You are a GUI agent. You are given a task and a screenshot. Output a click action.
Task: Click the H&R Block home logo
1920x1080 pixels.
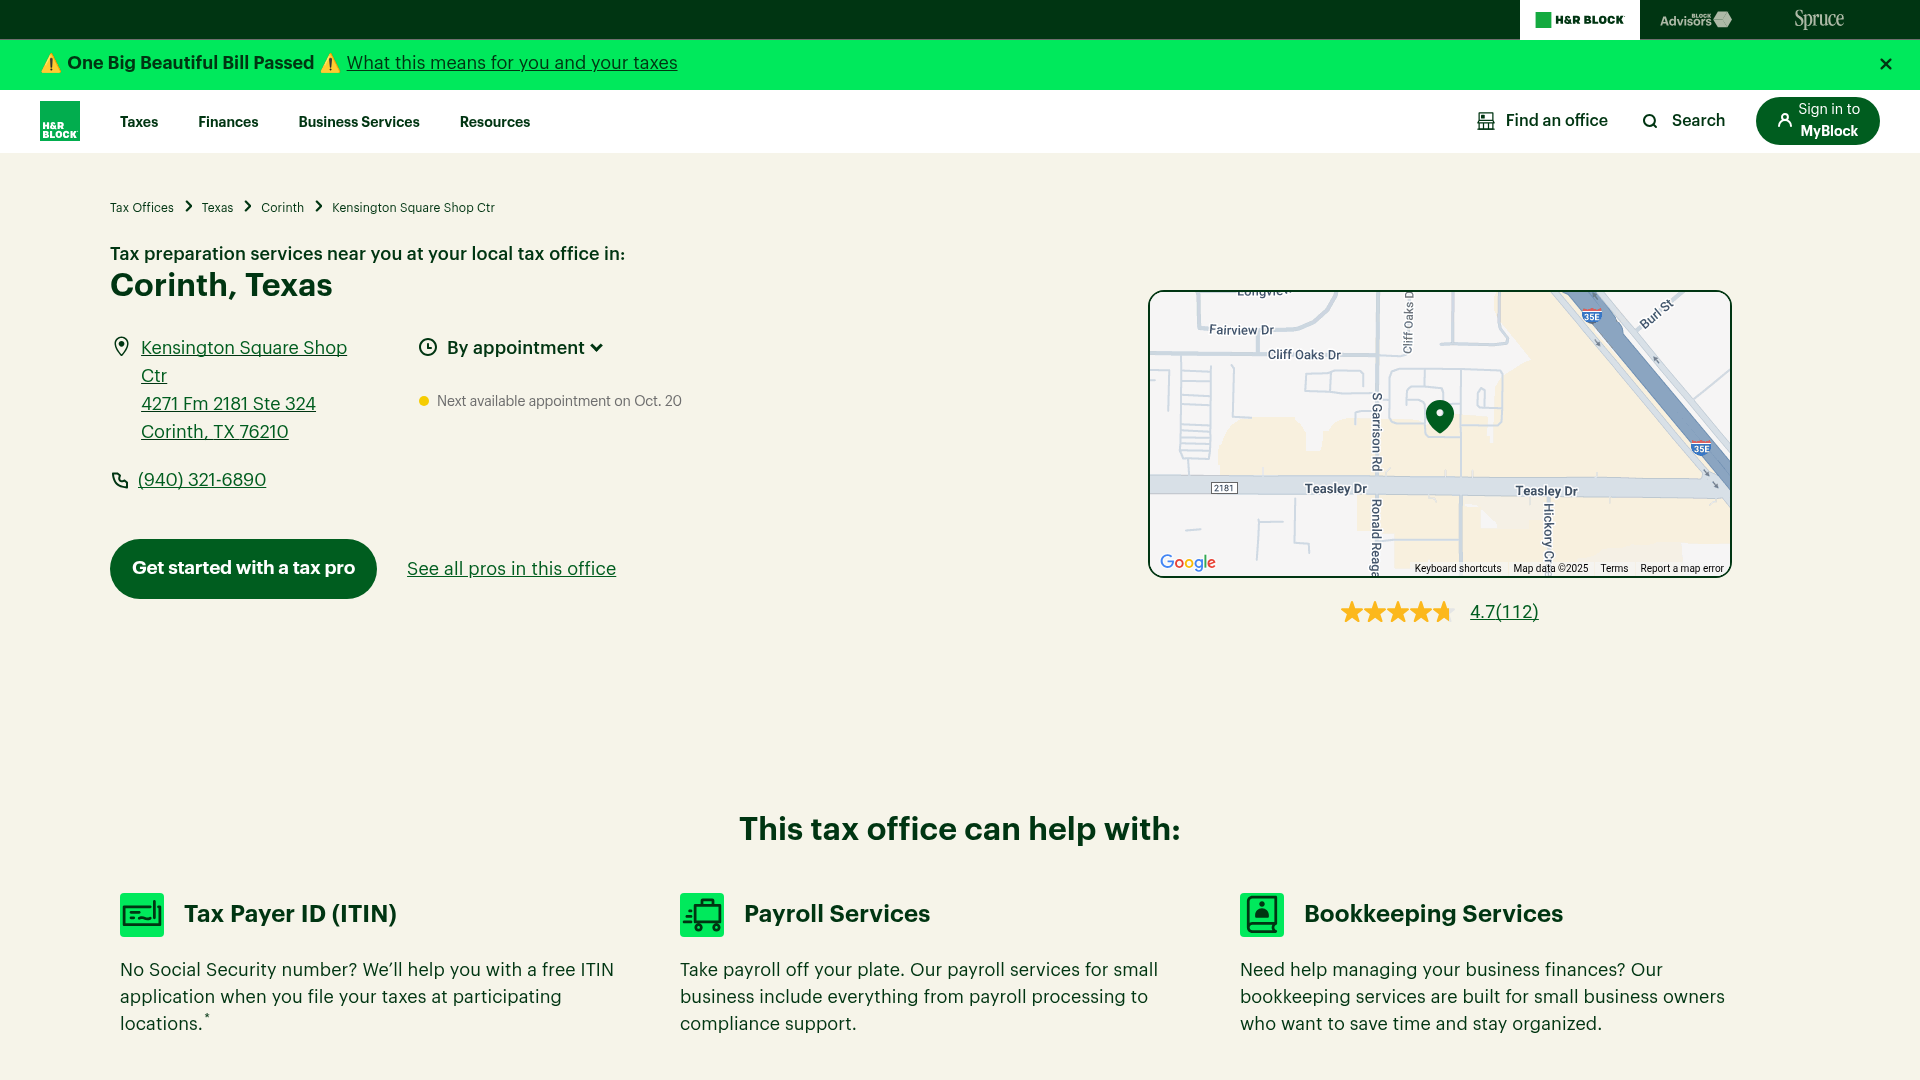pos(60,121)
